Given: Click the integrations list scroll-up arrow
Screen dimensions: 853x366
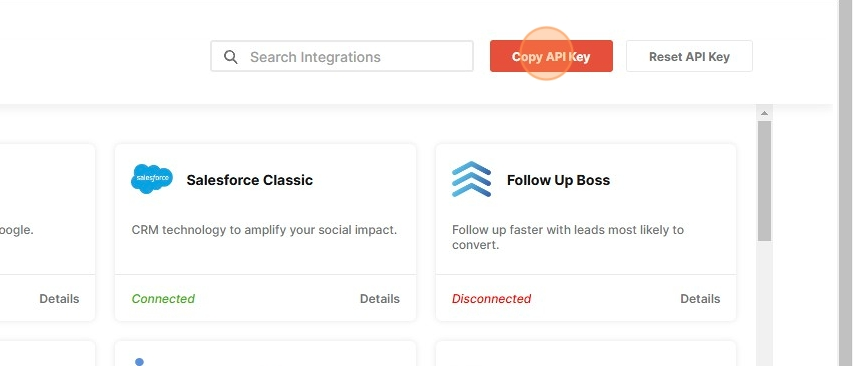Looking at the screenshot, I should pyautogui.click(x=764, y=113).
